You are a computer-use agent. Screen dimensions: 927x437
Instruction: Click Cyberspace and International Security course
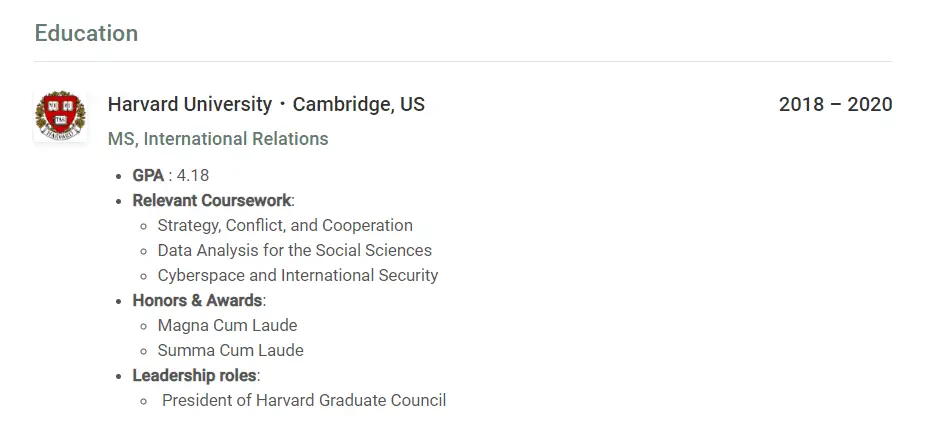point(298,276)
